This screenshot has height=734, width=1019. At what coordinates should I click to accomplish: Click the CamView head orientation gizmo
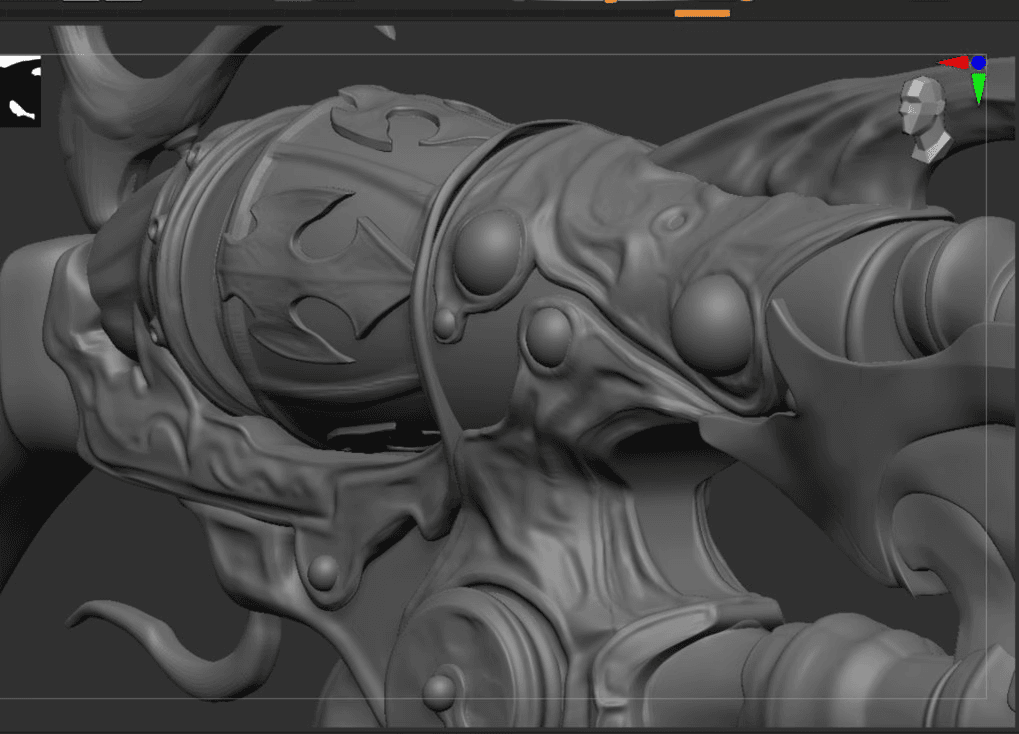click(x=925, y=120)
